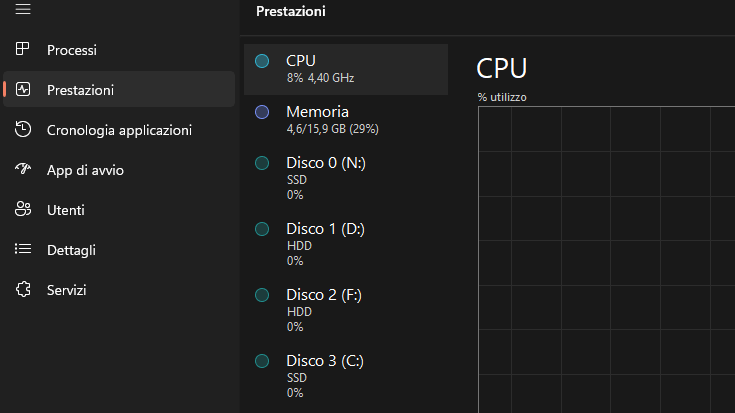Click the teal circle next to CPU

pyautogui.click(x=262, y=61)
